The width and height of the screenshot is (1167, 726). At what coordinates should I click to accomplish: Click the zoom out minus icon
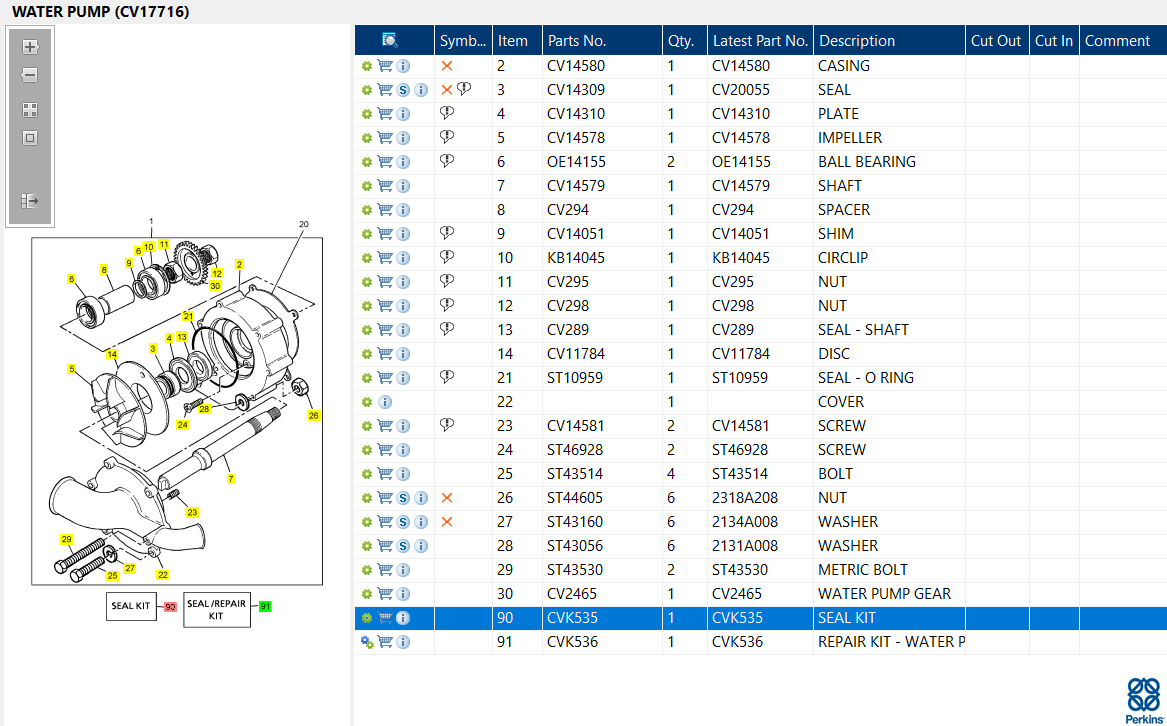tap(30, 75)
